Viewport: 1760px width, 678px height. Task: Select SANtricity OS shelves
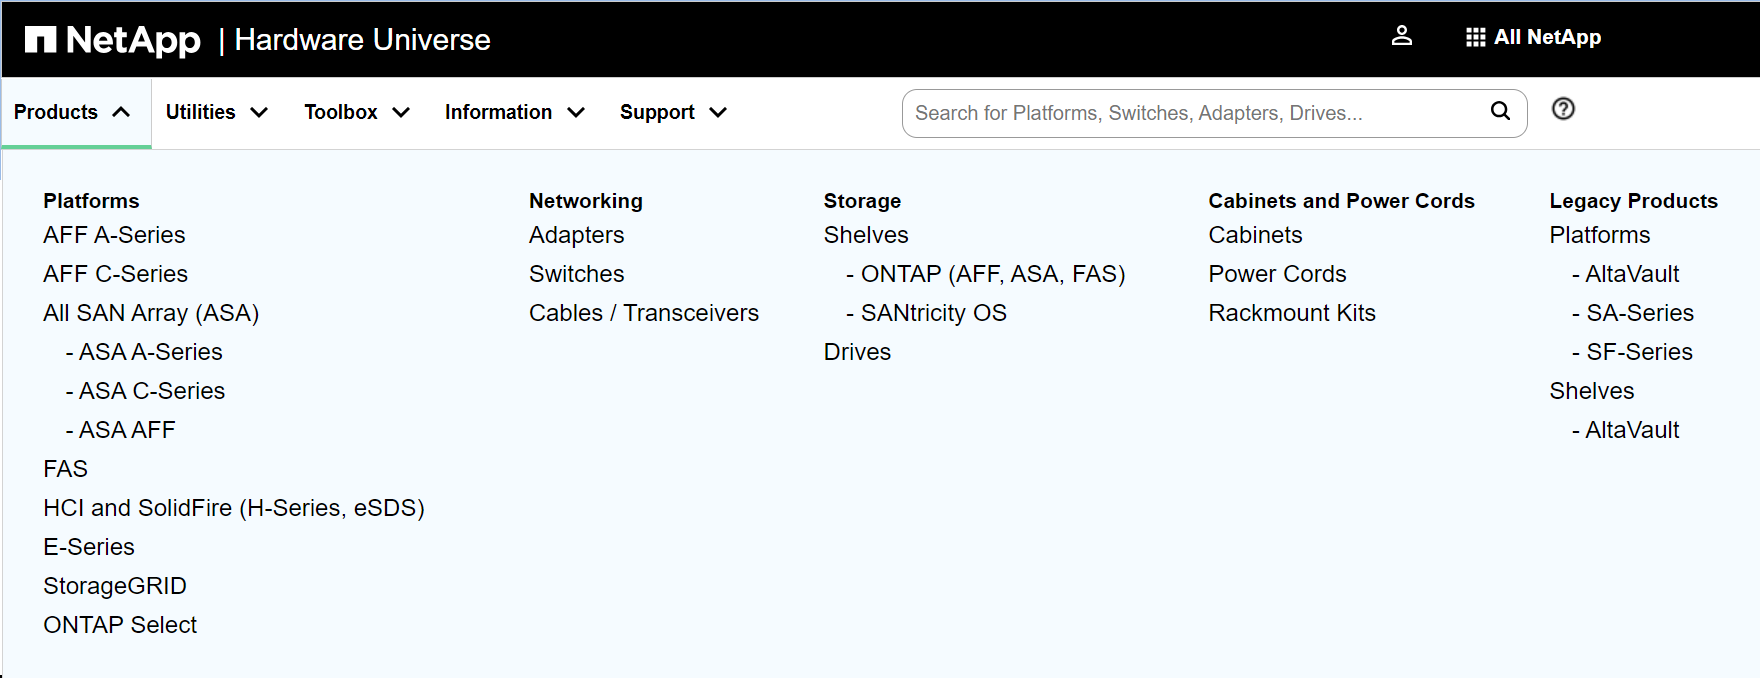(x=933, y=313)
